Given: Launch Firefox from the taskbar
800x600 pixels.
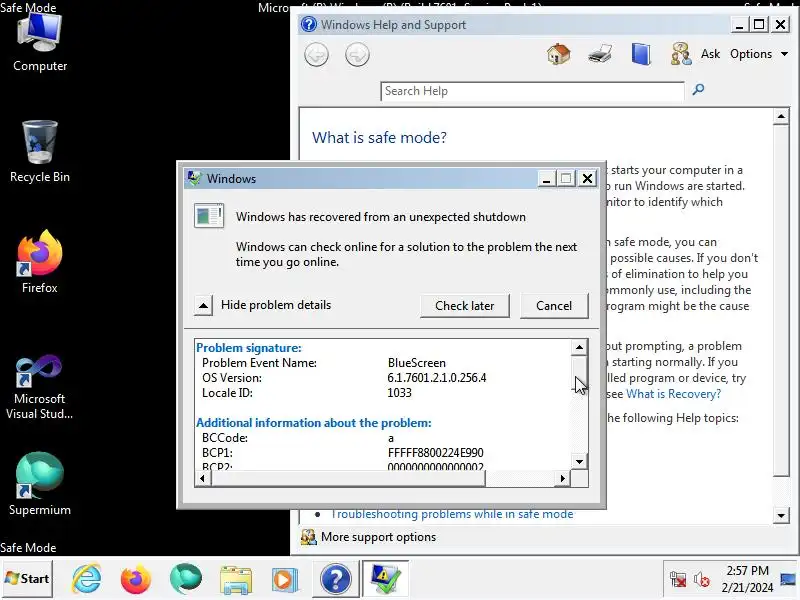Looking at the screenshot, I should click(136, 579).
